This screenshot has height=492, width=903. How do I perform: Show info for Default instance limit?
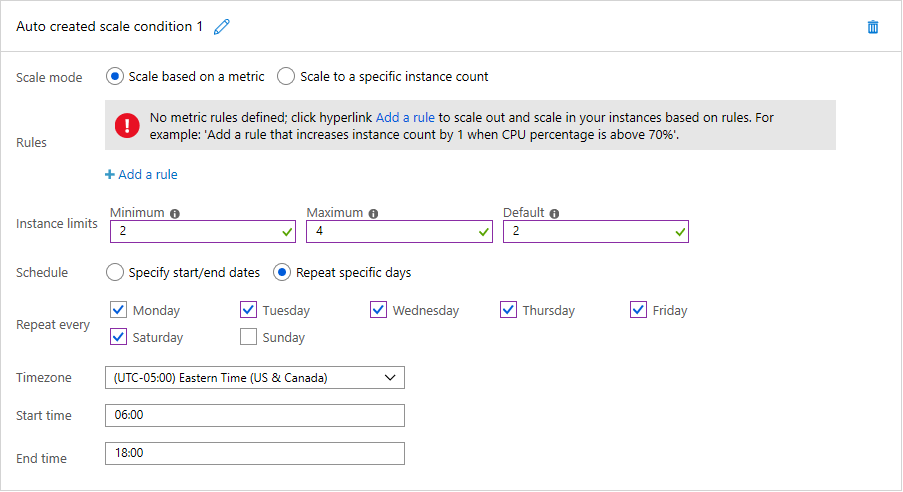(x=554, y=214)
